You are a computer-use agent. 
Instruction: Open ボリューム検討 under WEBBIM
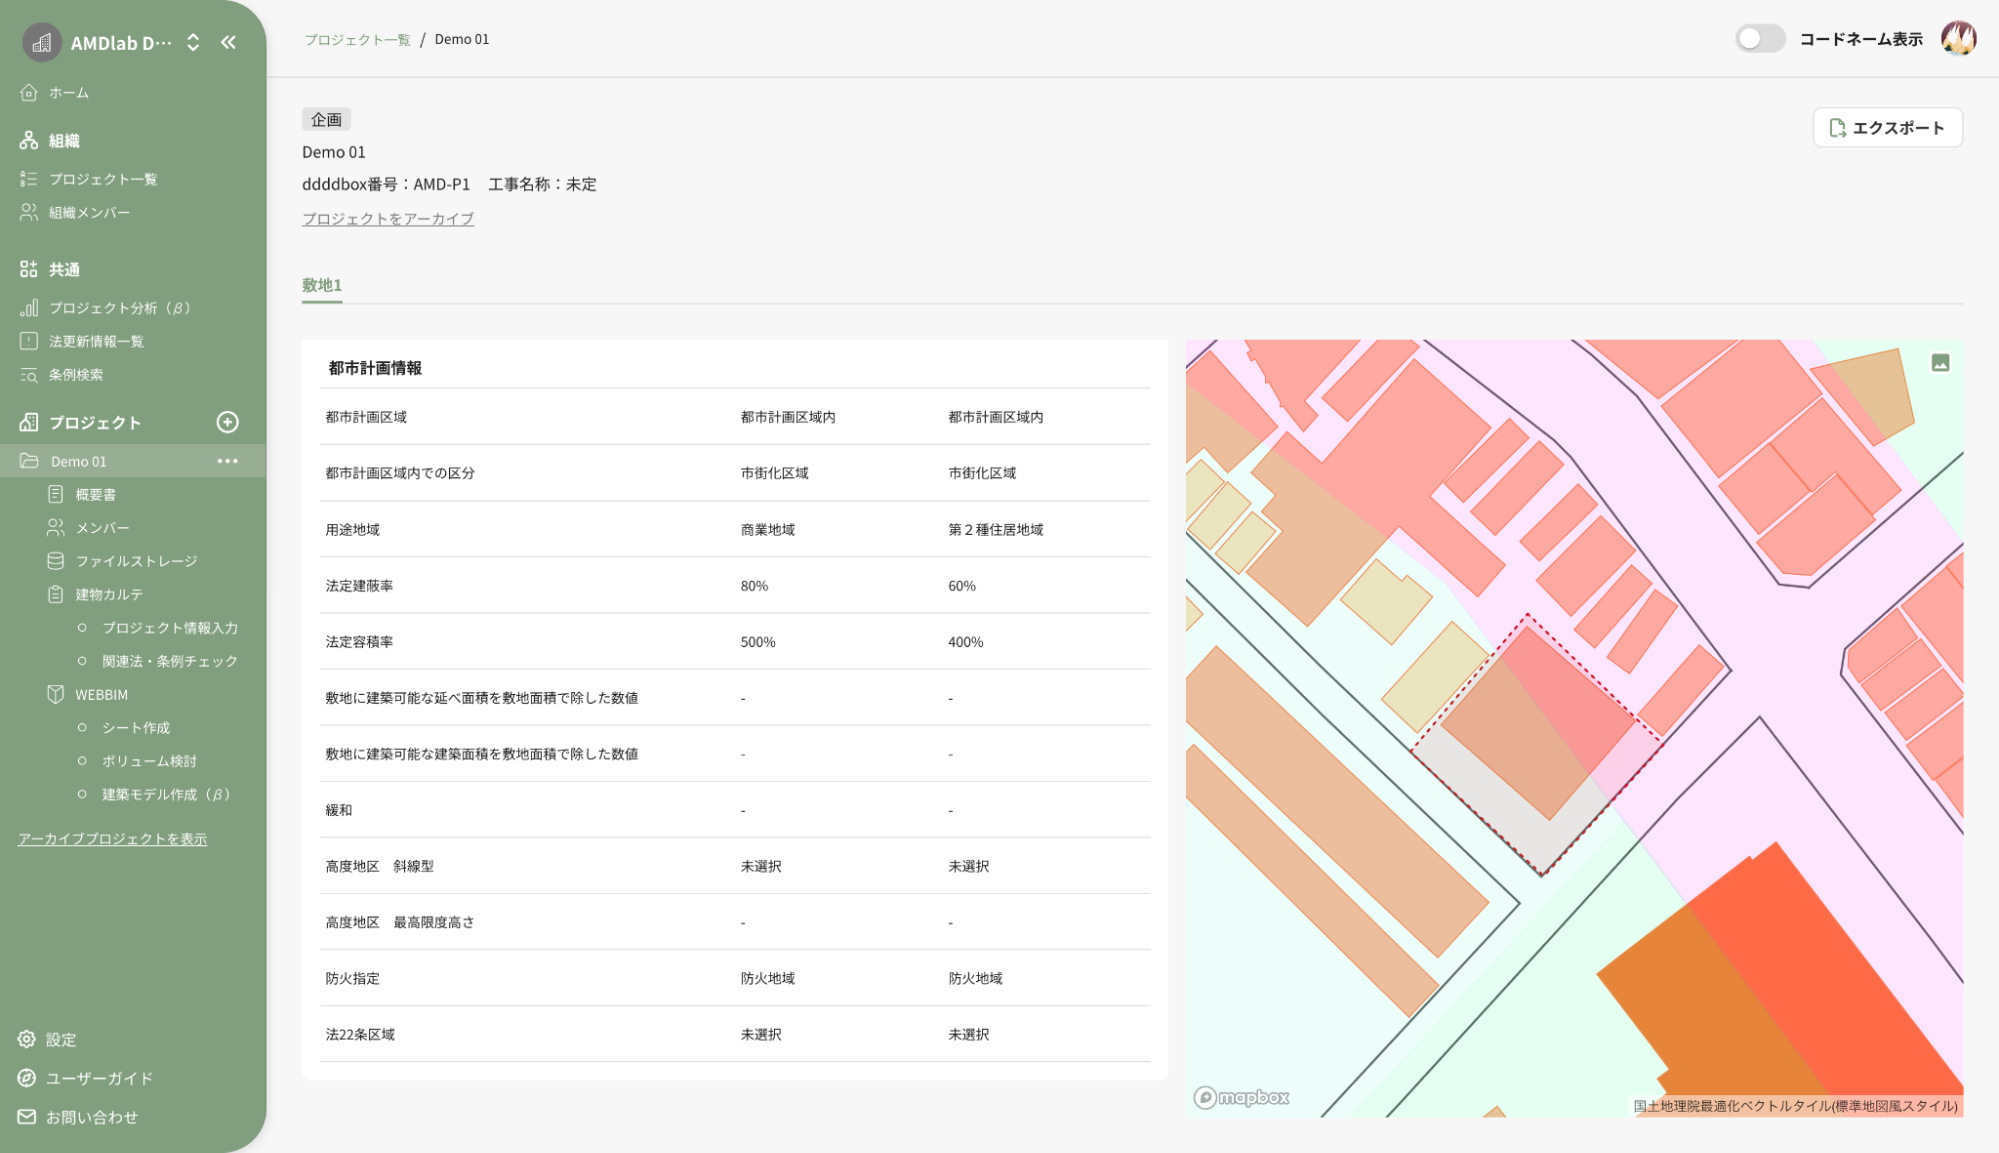[149, 761]
